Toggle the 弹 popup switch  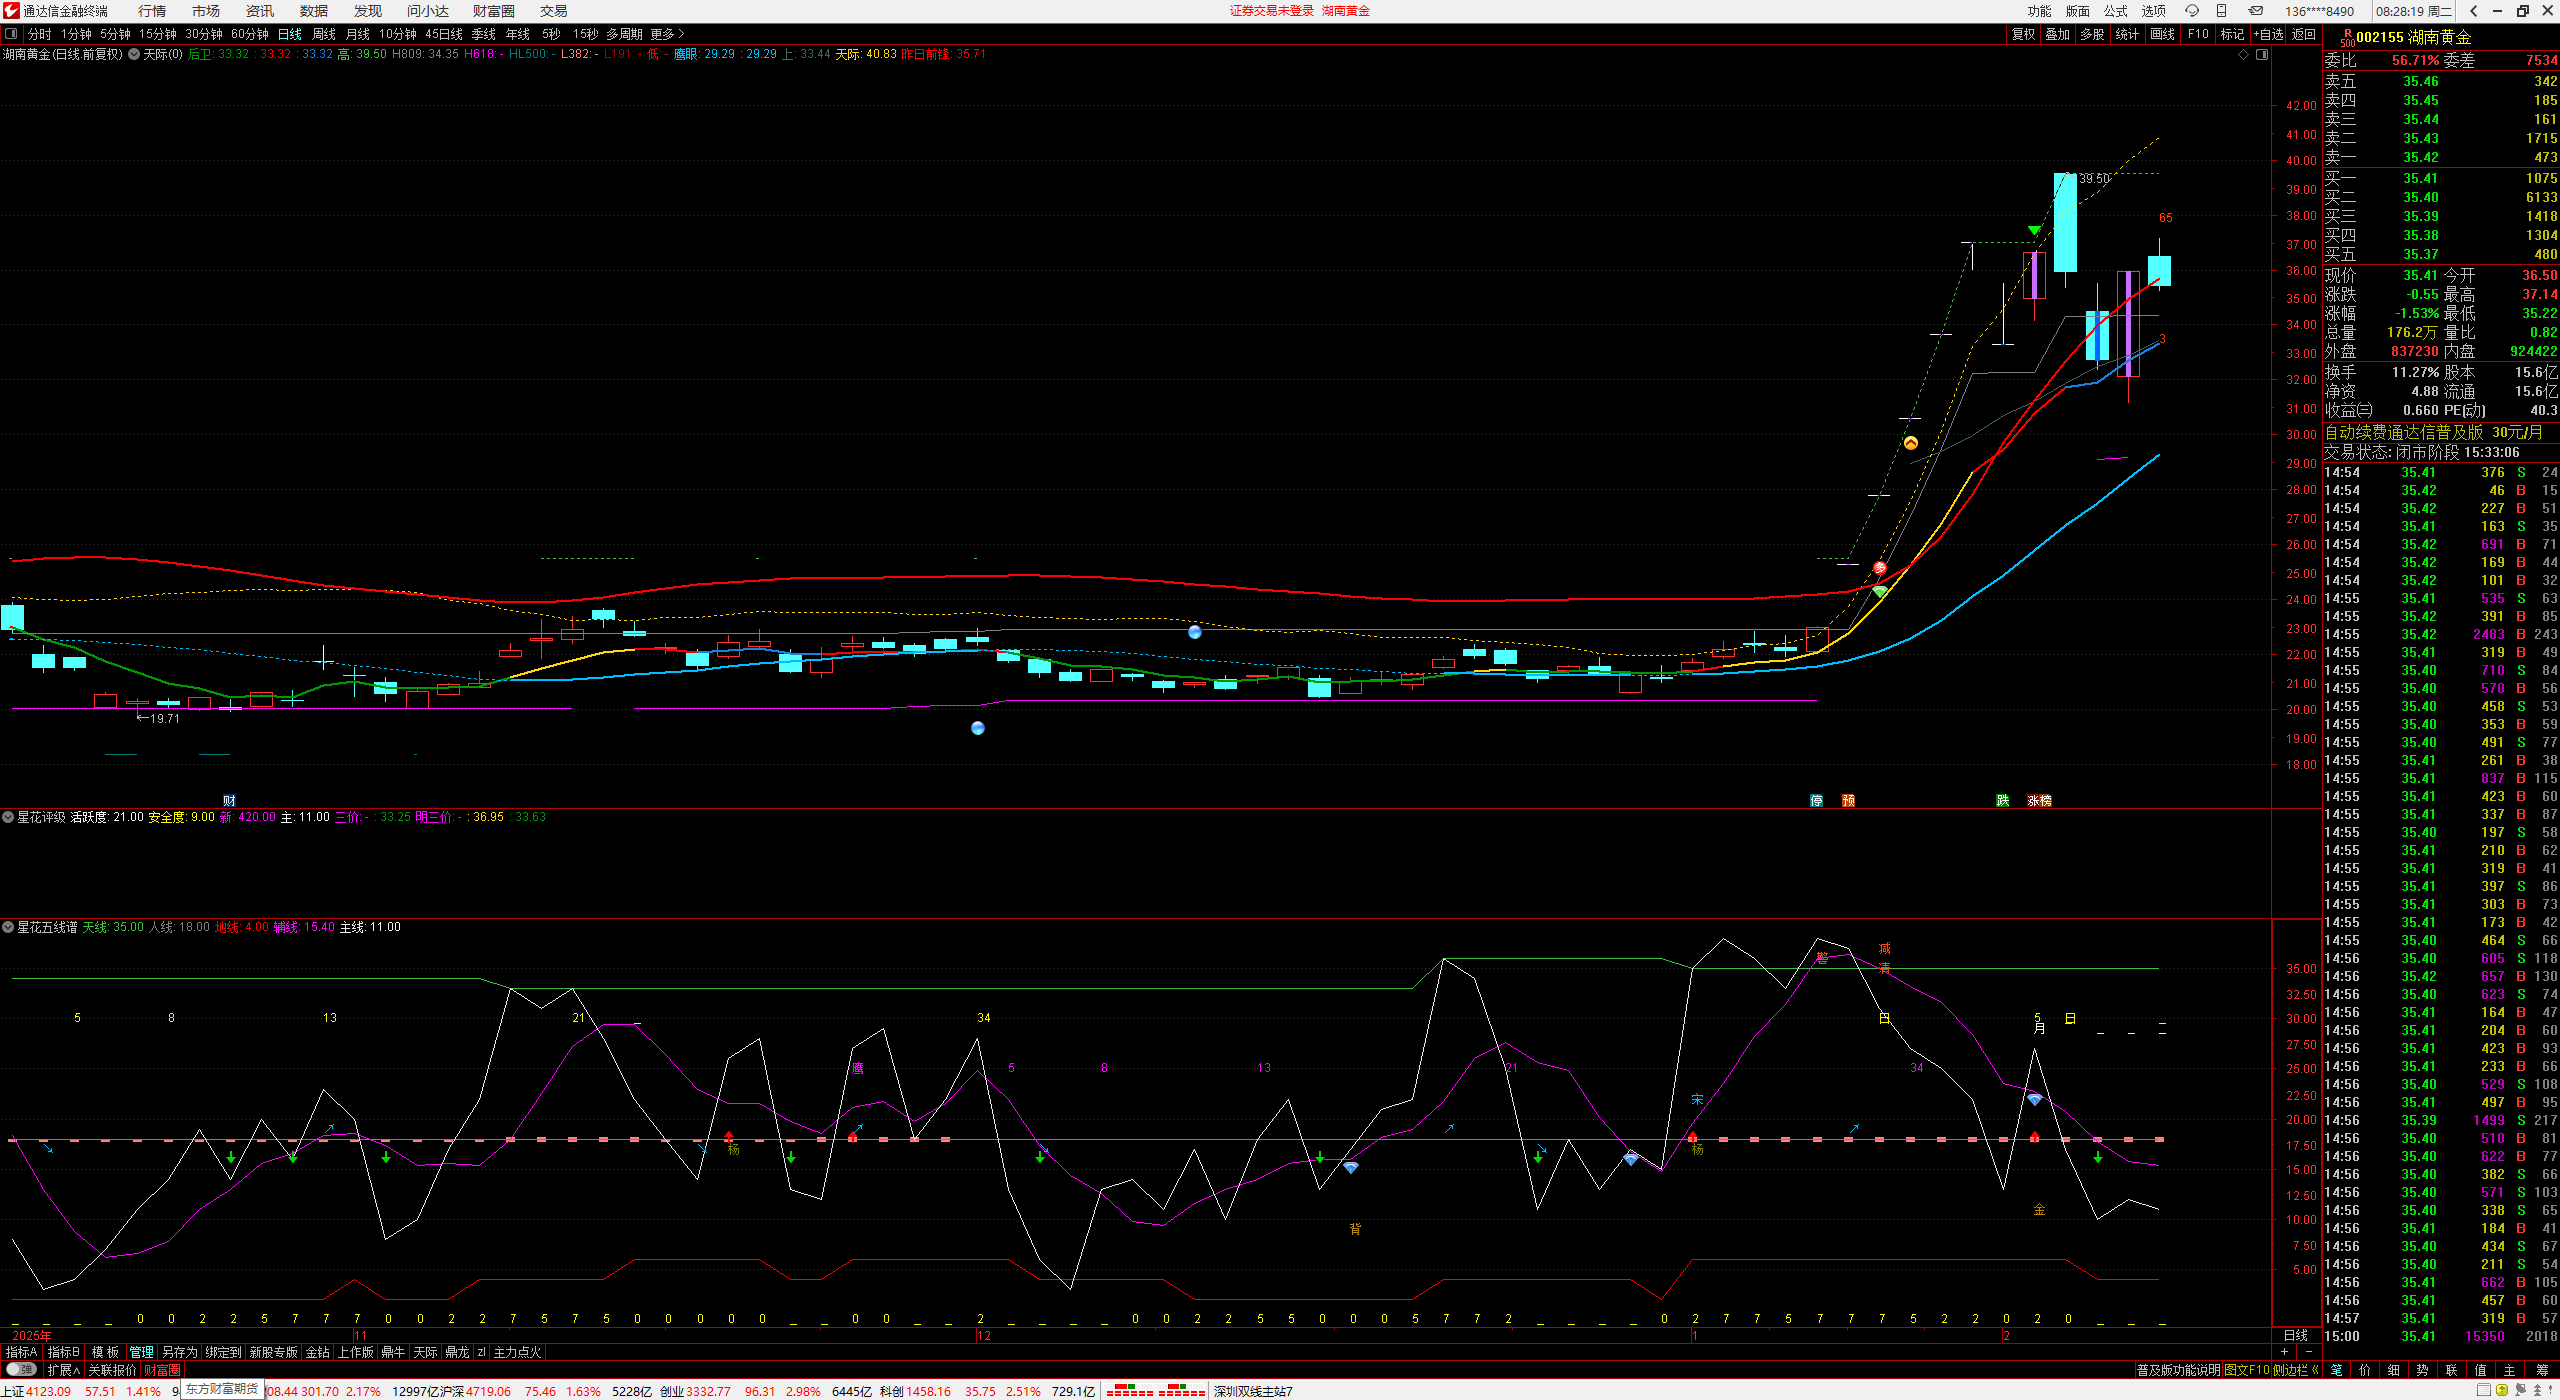(20, 1369)
